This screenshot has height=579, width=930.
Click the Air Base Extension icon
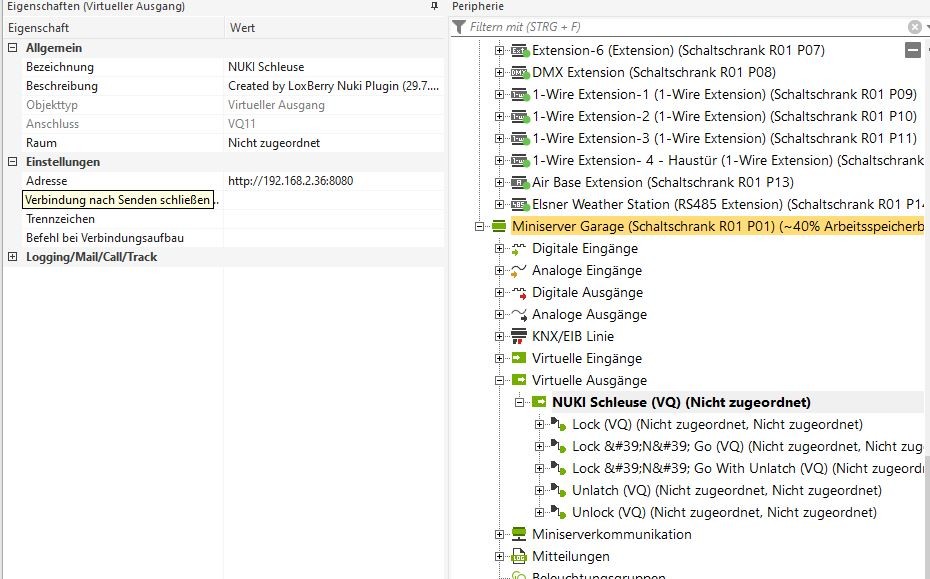[x=520, y=182]
